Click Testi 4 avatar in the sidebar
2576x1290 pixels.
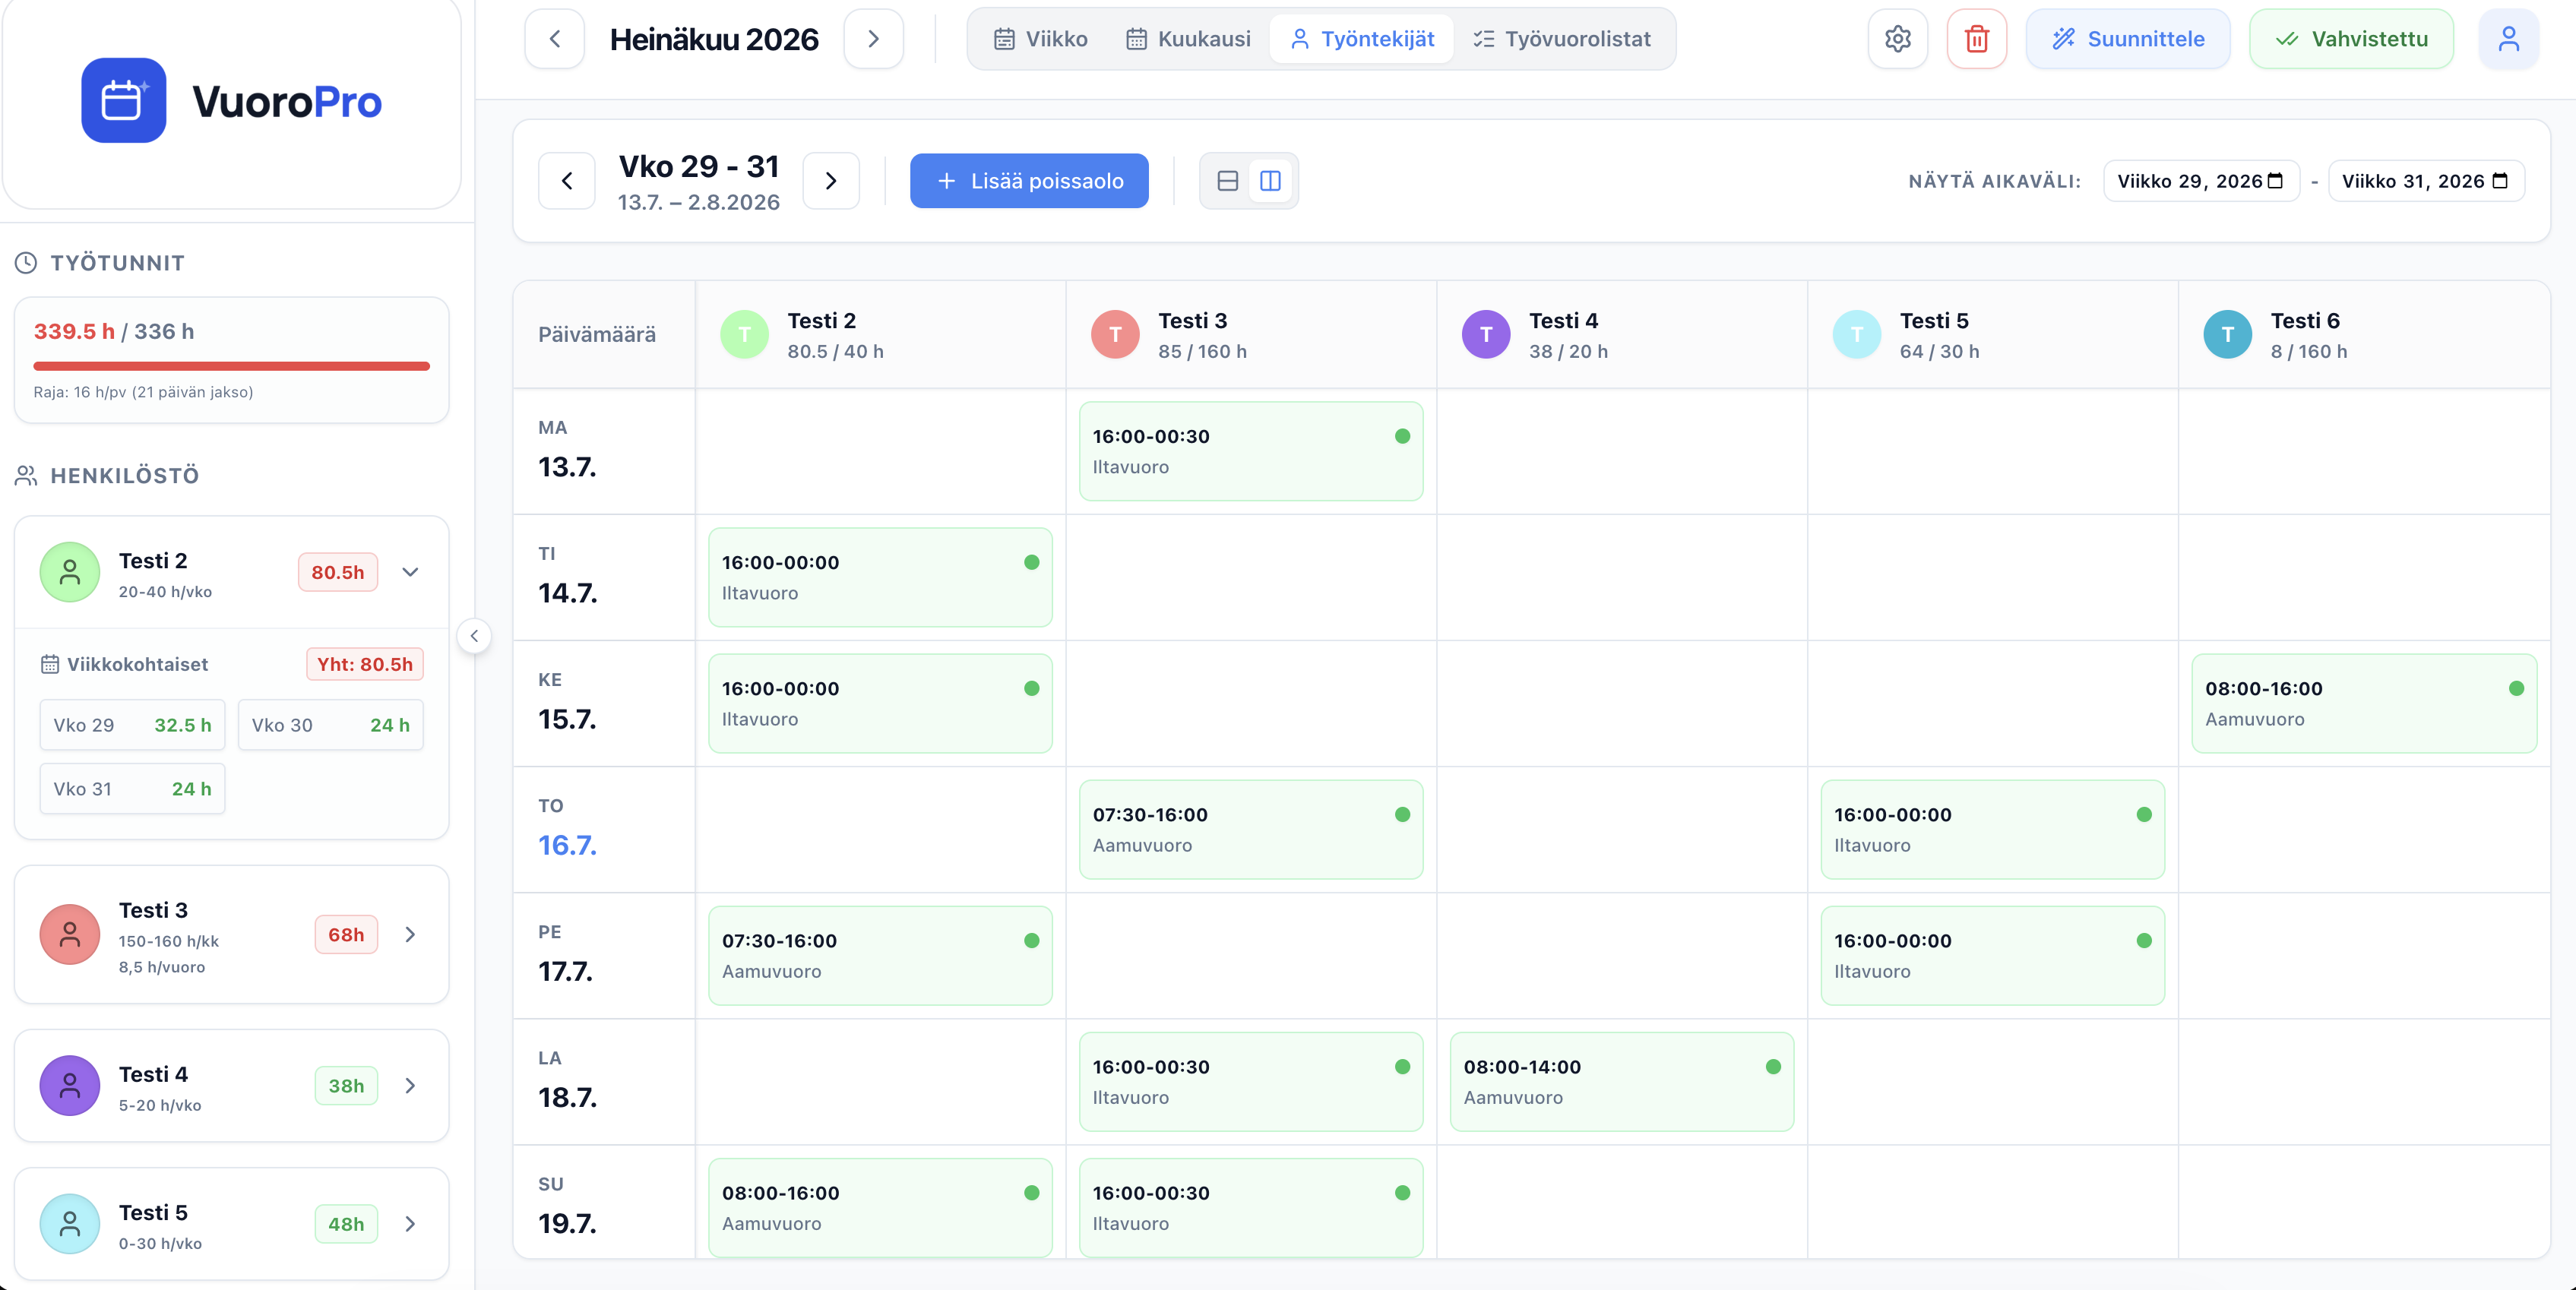[x=70, y=1085]
